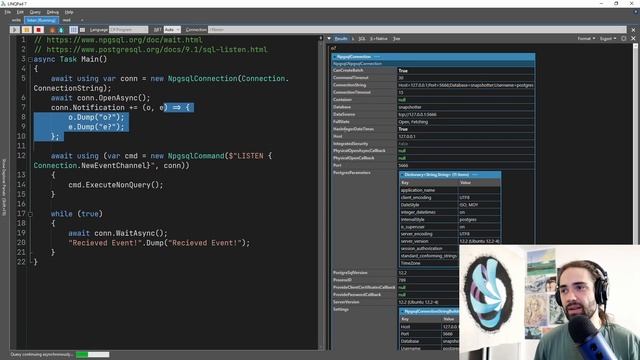Click the PostgreSqlVersion row value 12.2
Image resolution: width=640 pixels, height=360 pixels.
tap(402, 273)
